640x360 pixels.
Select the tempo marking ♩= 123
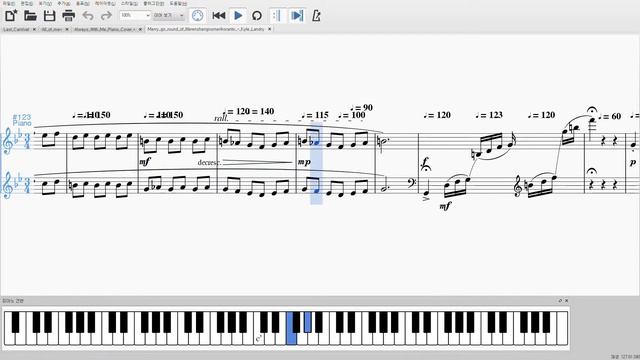489,115
